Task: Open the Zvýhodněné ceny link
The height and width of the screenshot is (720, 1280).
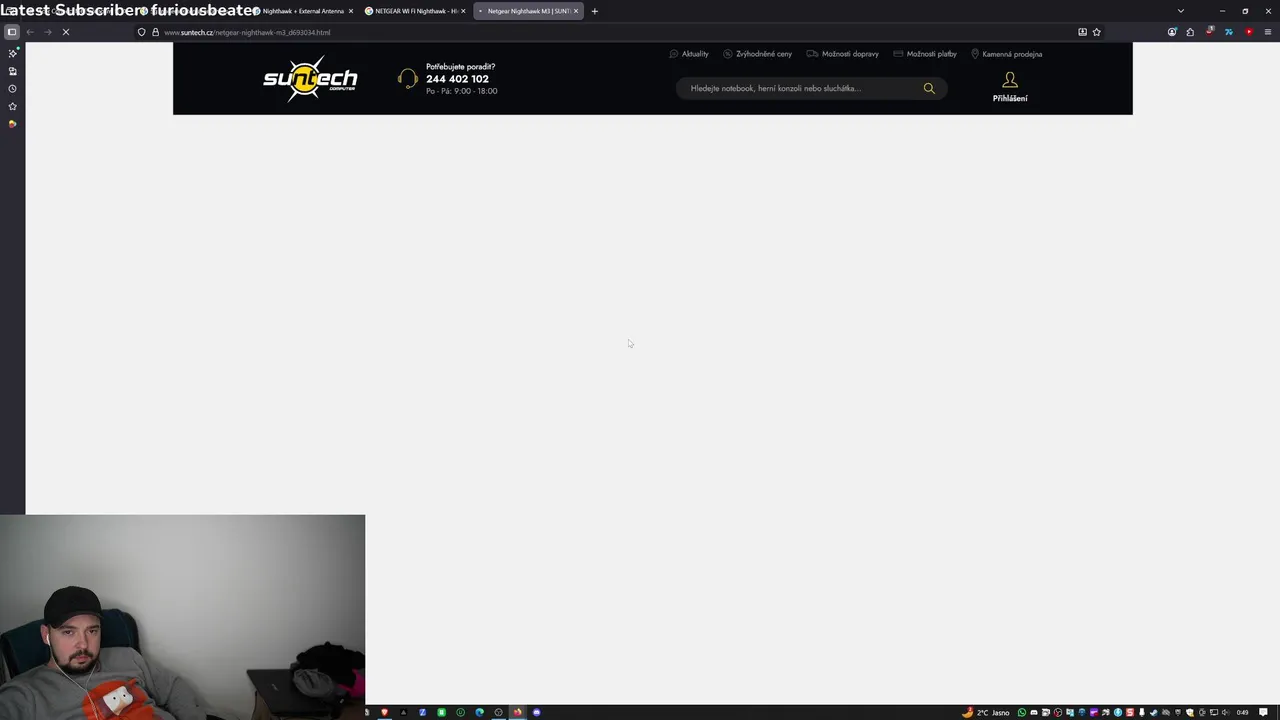Action: (x=758, y=54)
